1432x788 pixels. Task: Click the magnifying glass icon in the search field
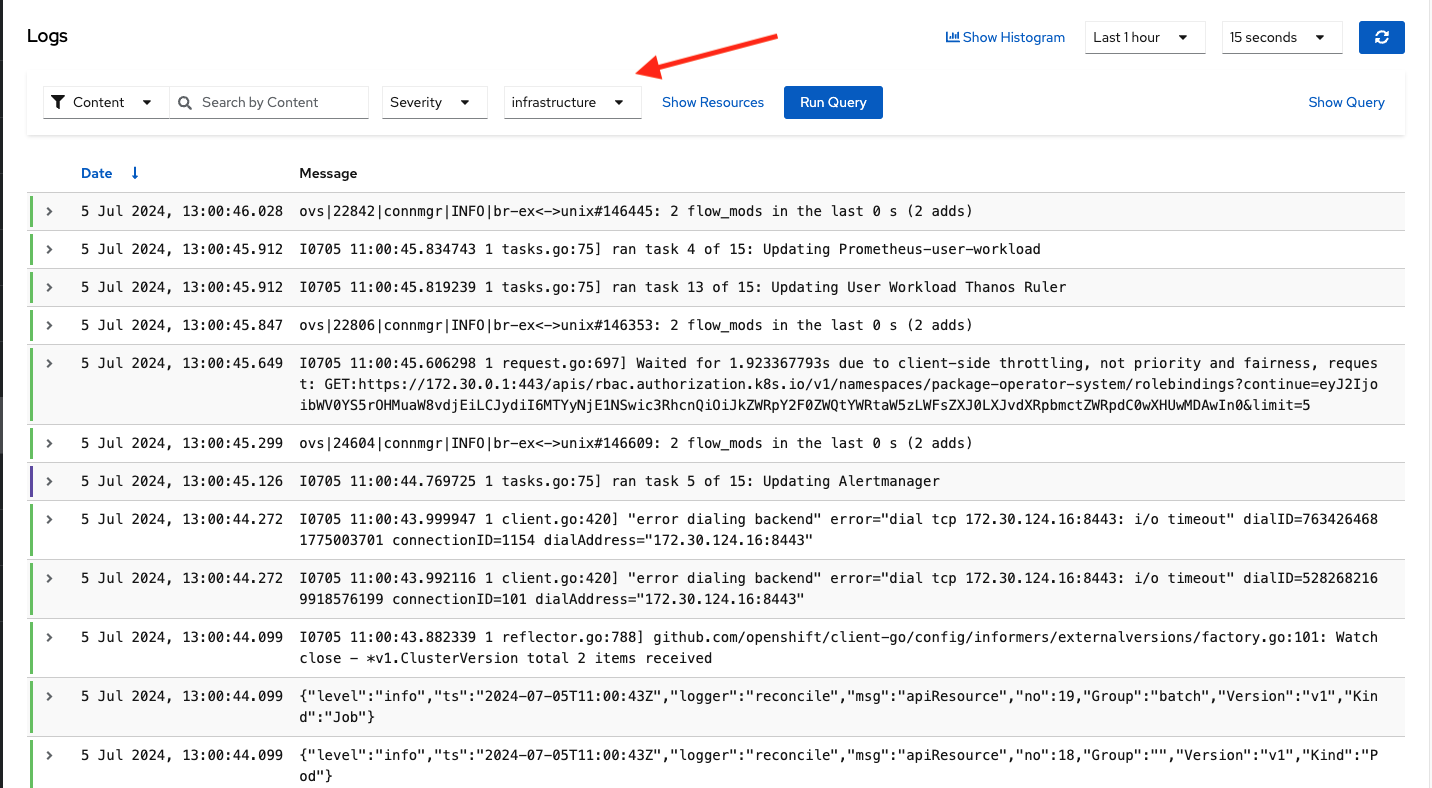[x=185, y=102]
